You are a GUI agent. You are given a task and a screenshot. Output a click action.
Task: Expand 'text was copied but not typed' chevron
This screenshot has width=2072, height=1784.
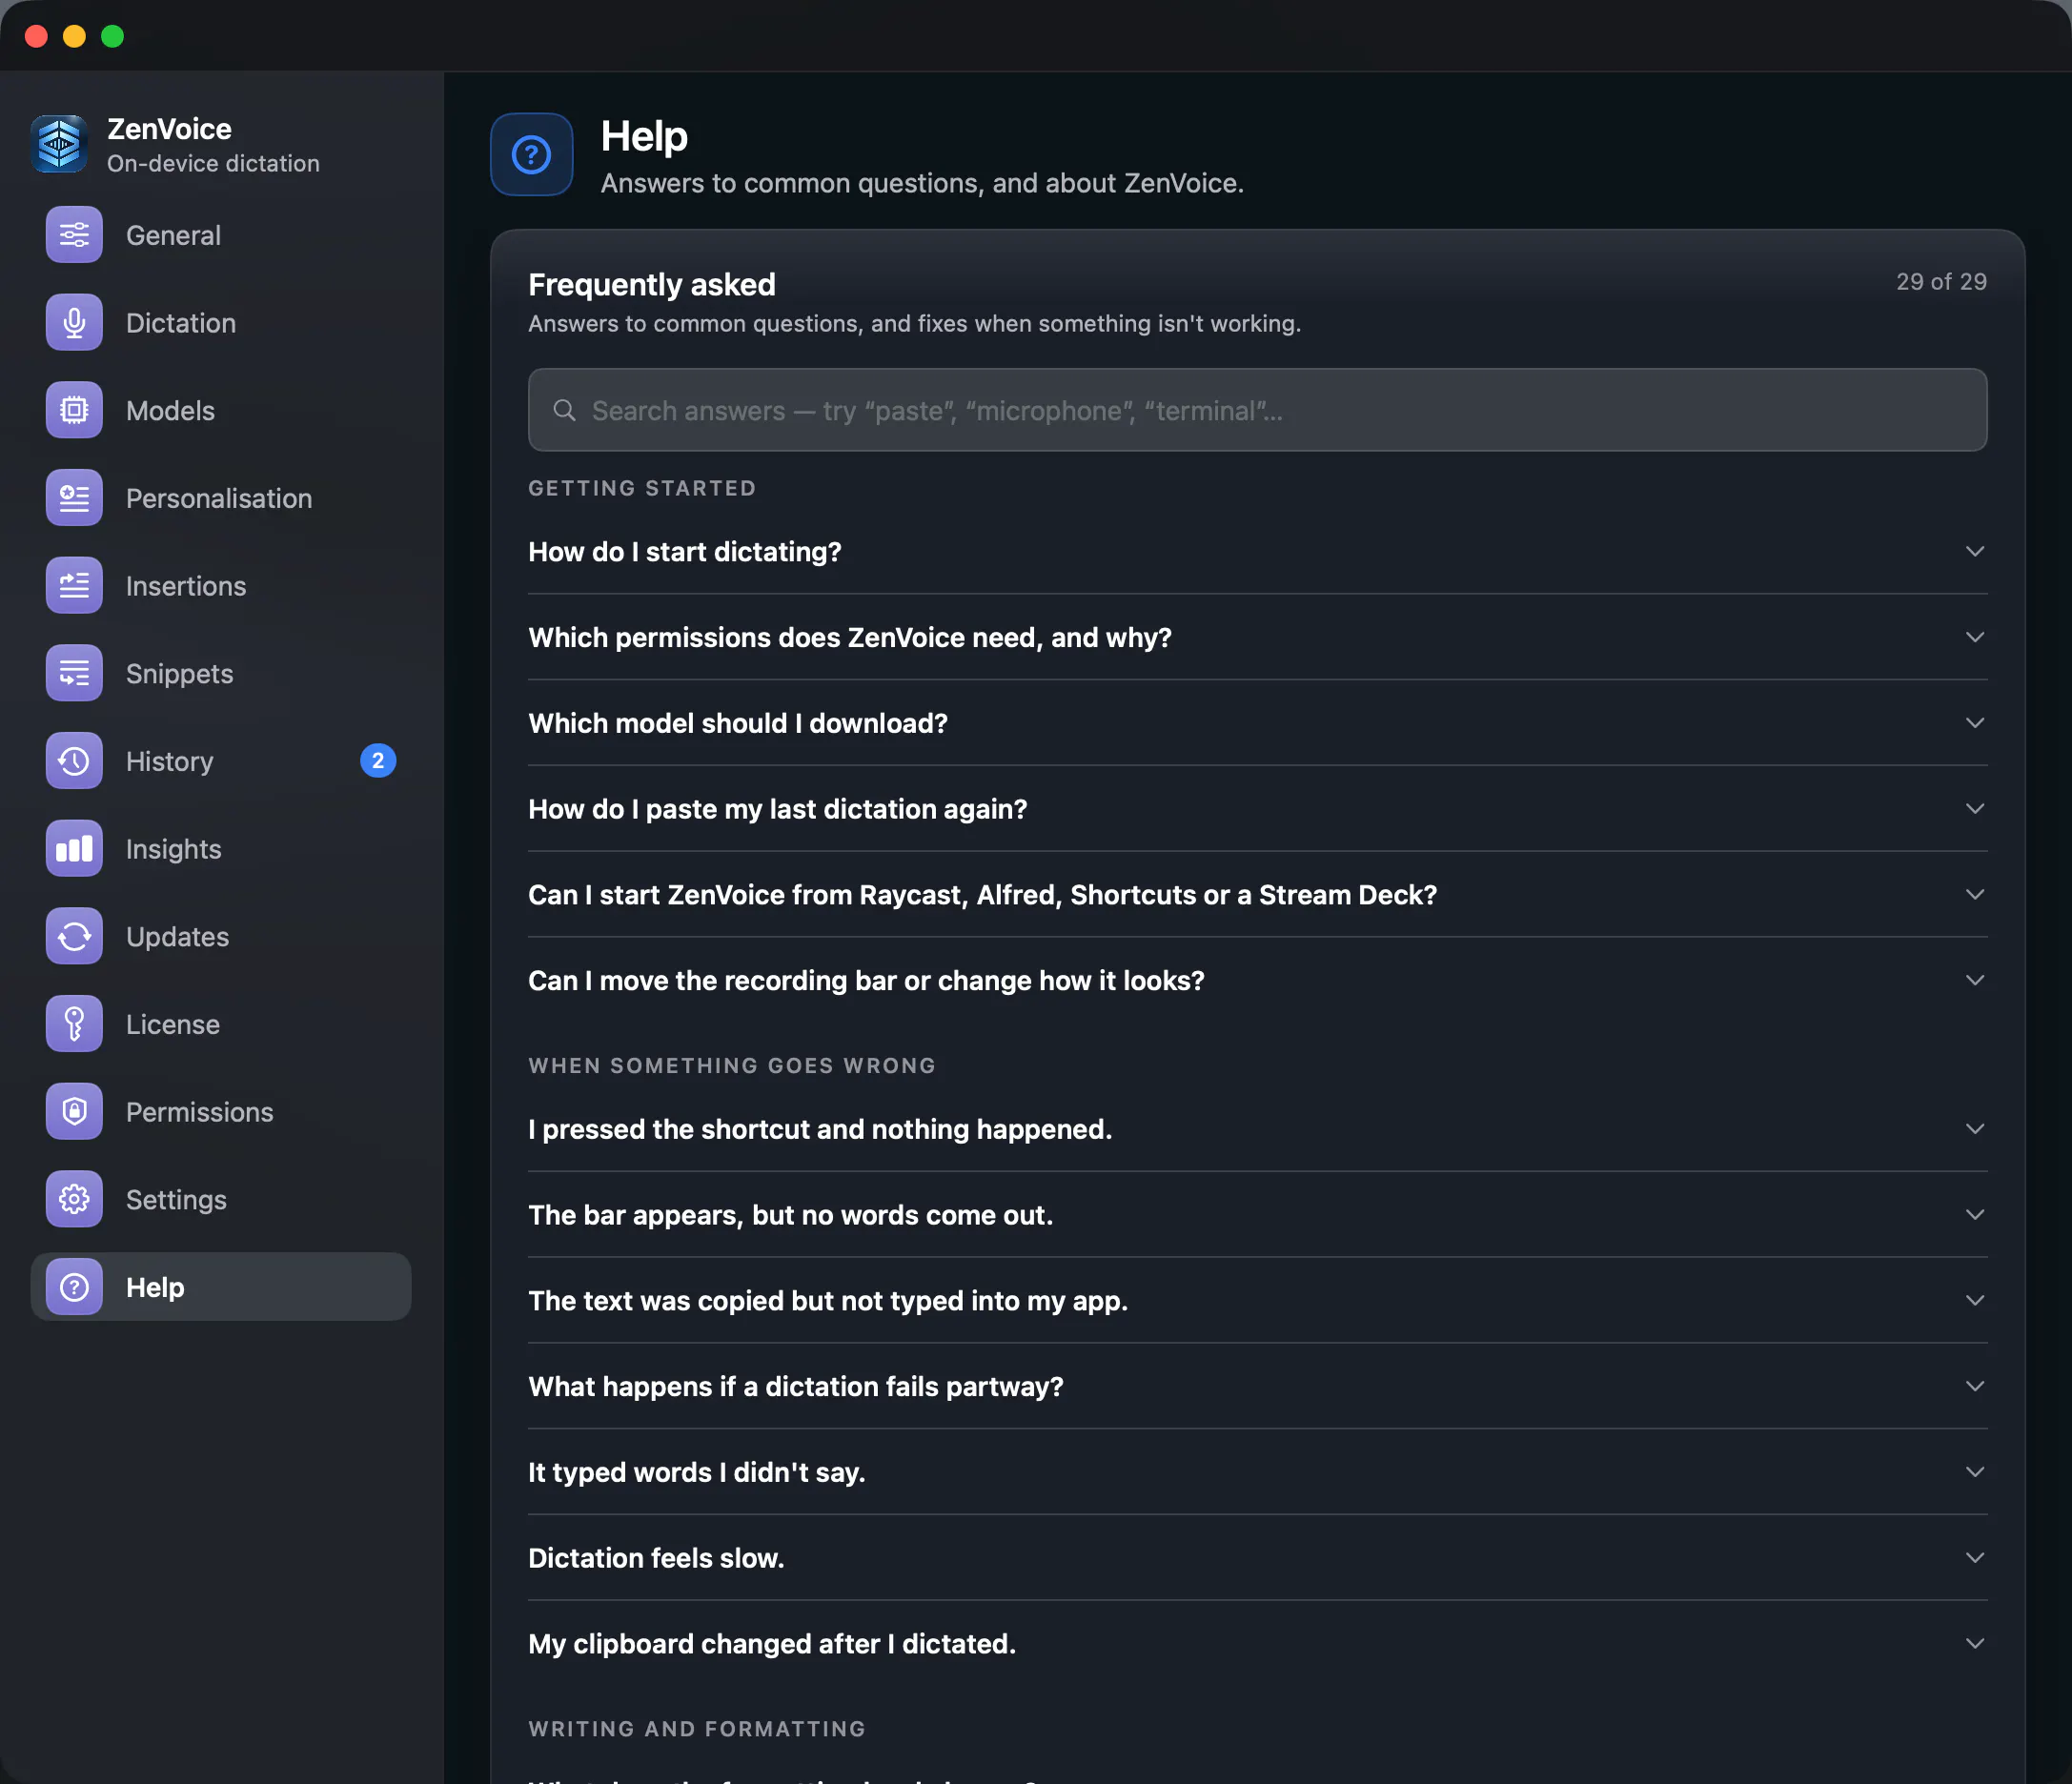[x=1975, y=1300]
